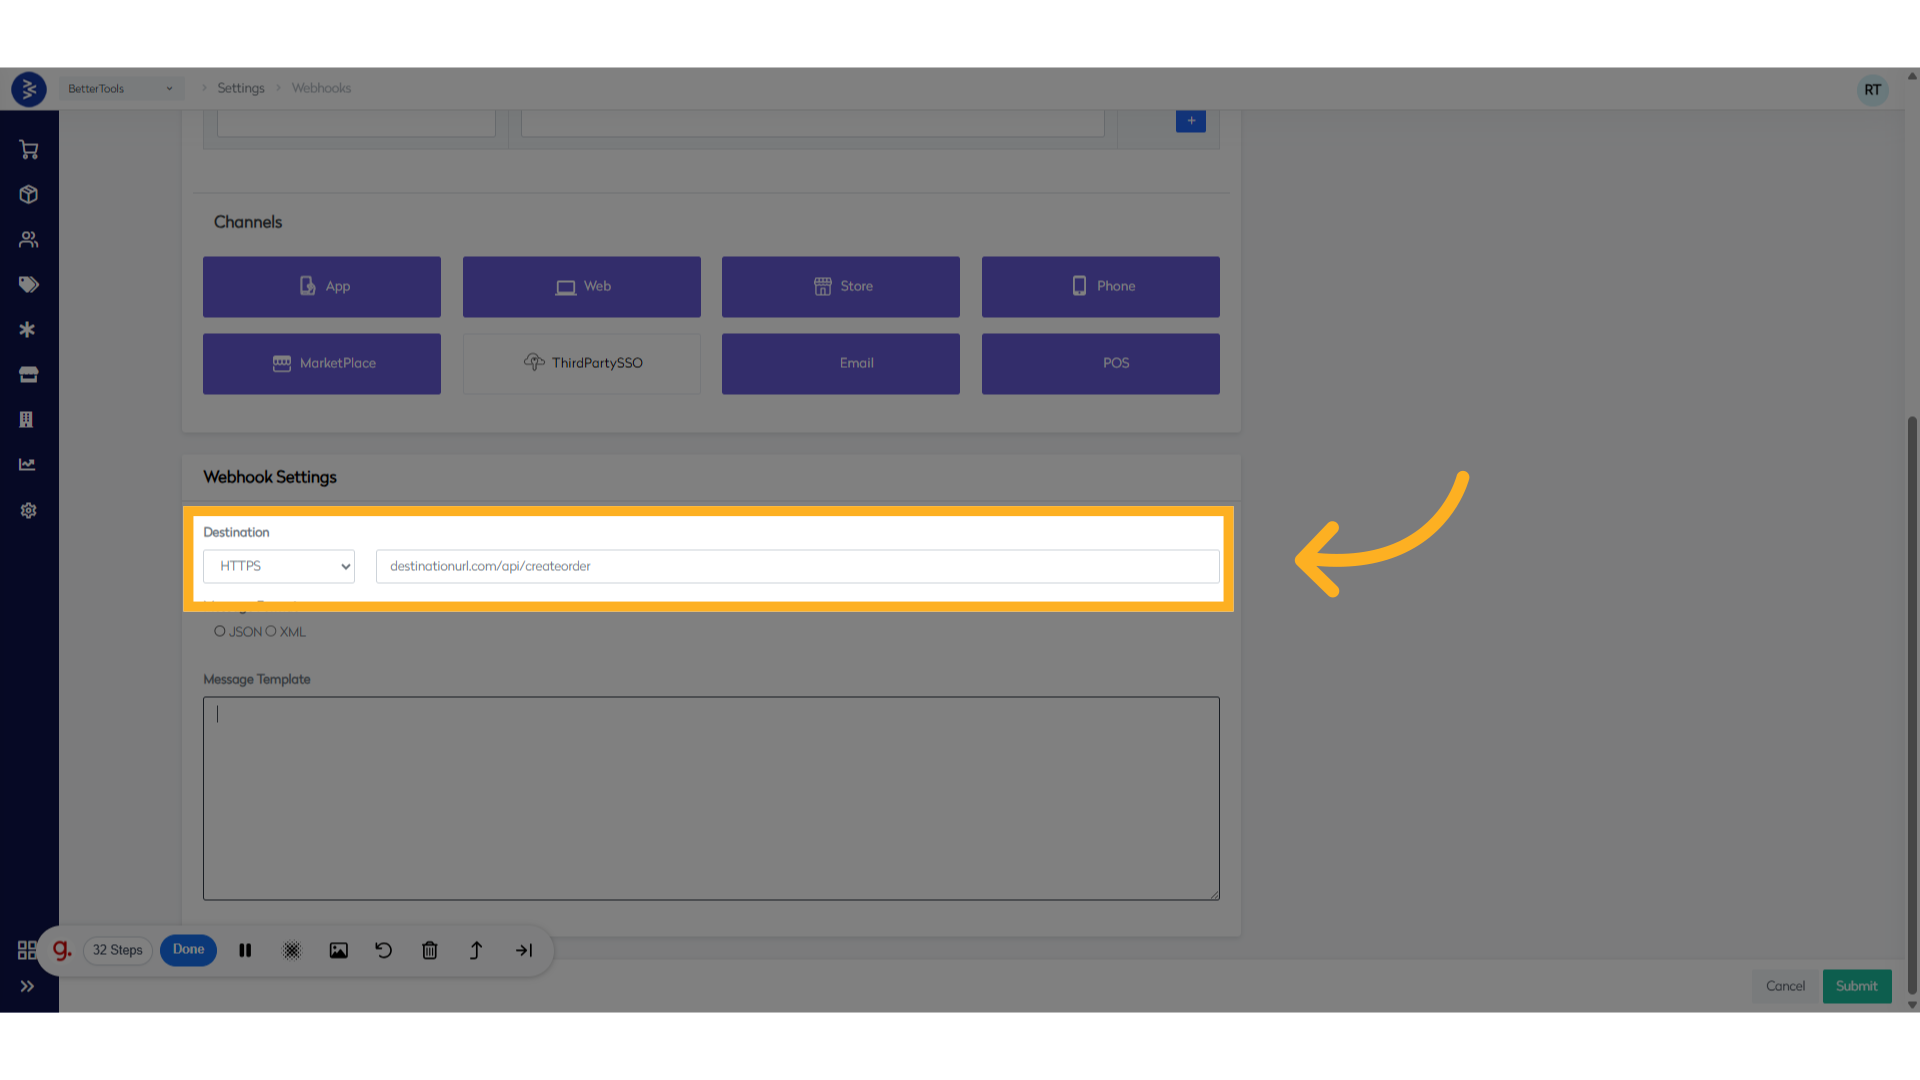Select the XML message format radio button

[x=271, y=631]
